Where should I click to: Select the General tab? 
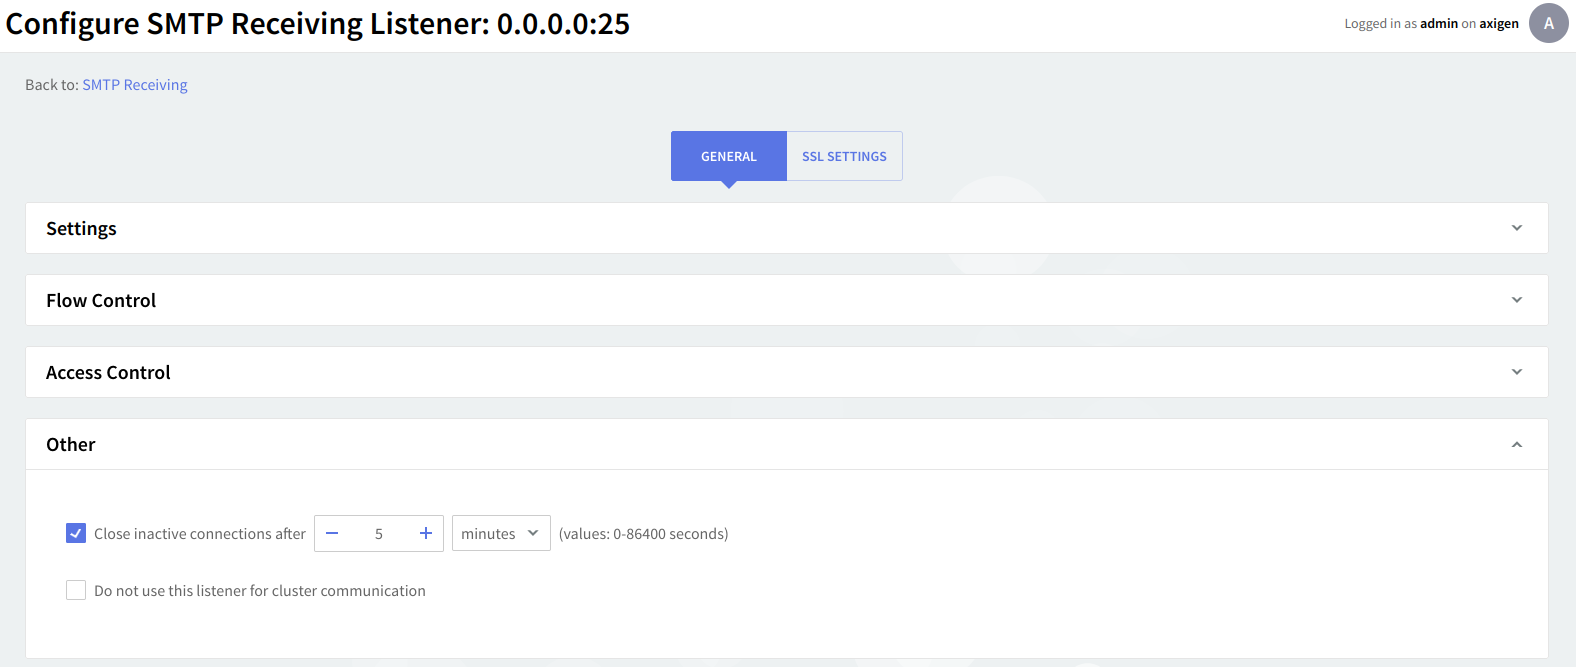click(728, 157)
